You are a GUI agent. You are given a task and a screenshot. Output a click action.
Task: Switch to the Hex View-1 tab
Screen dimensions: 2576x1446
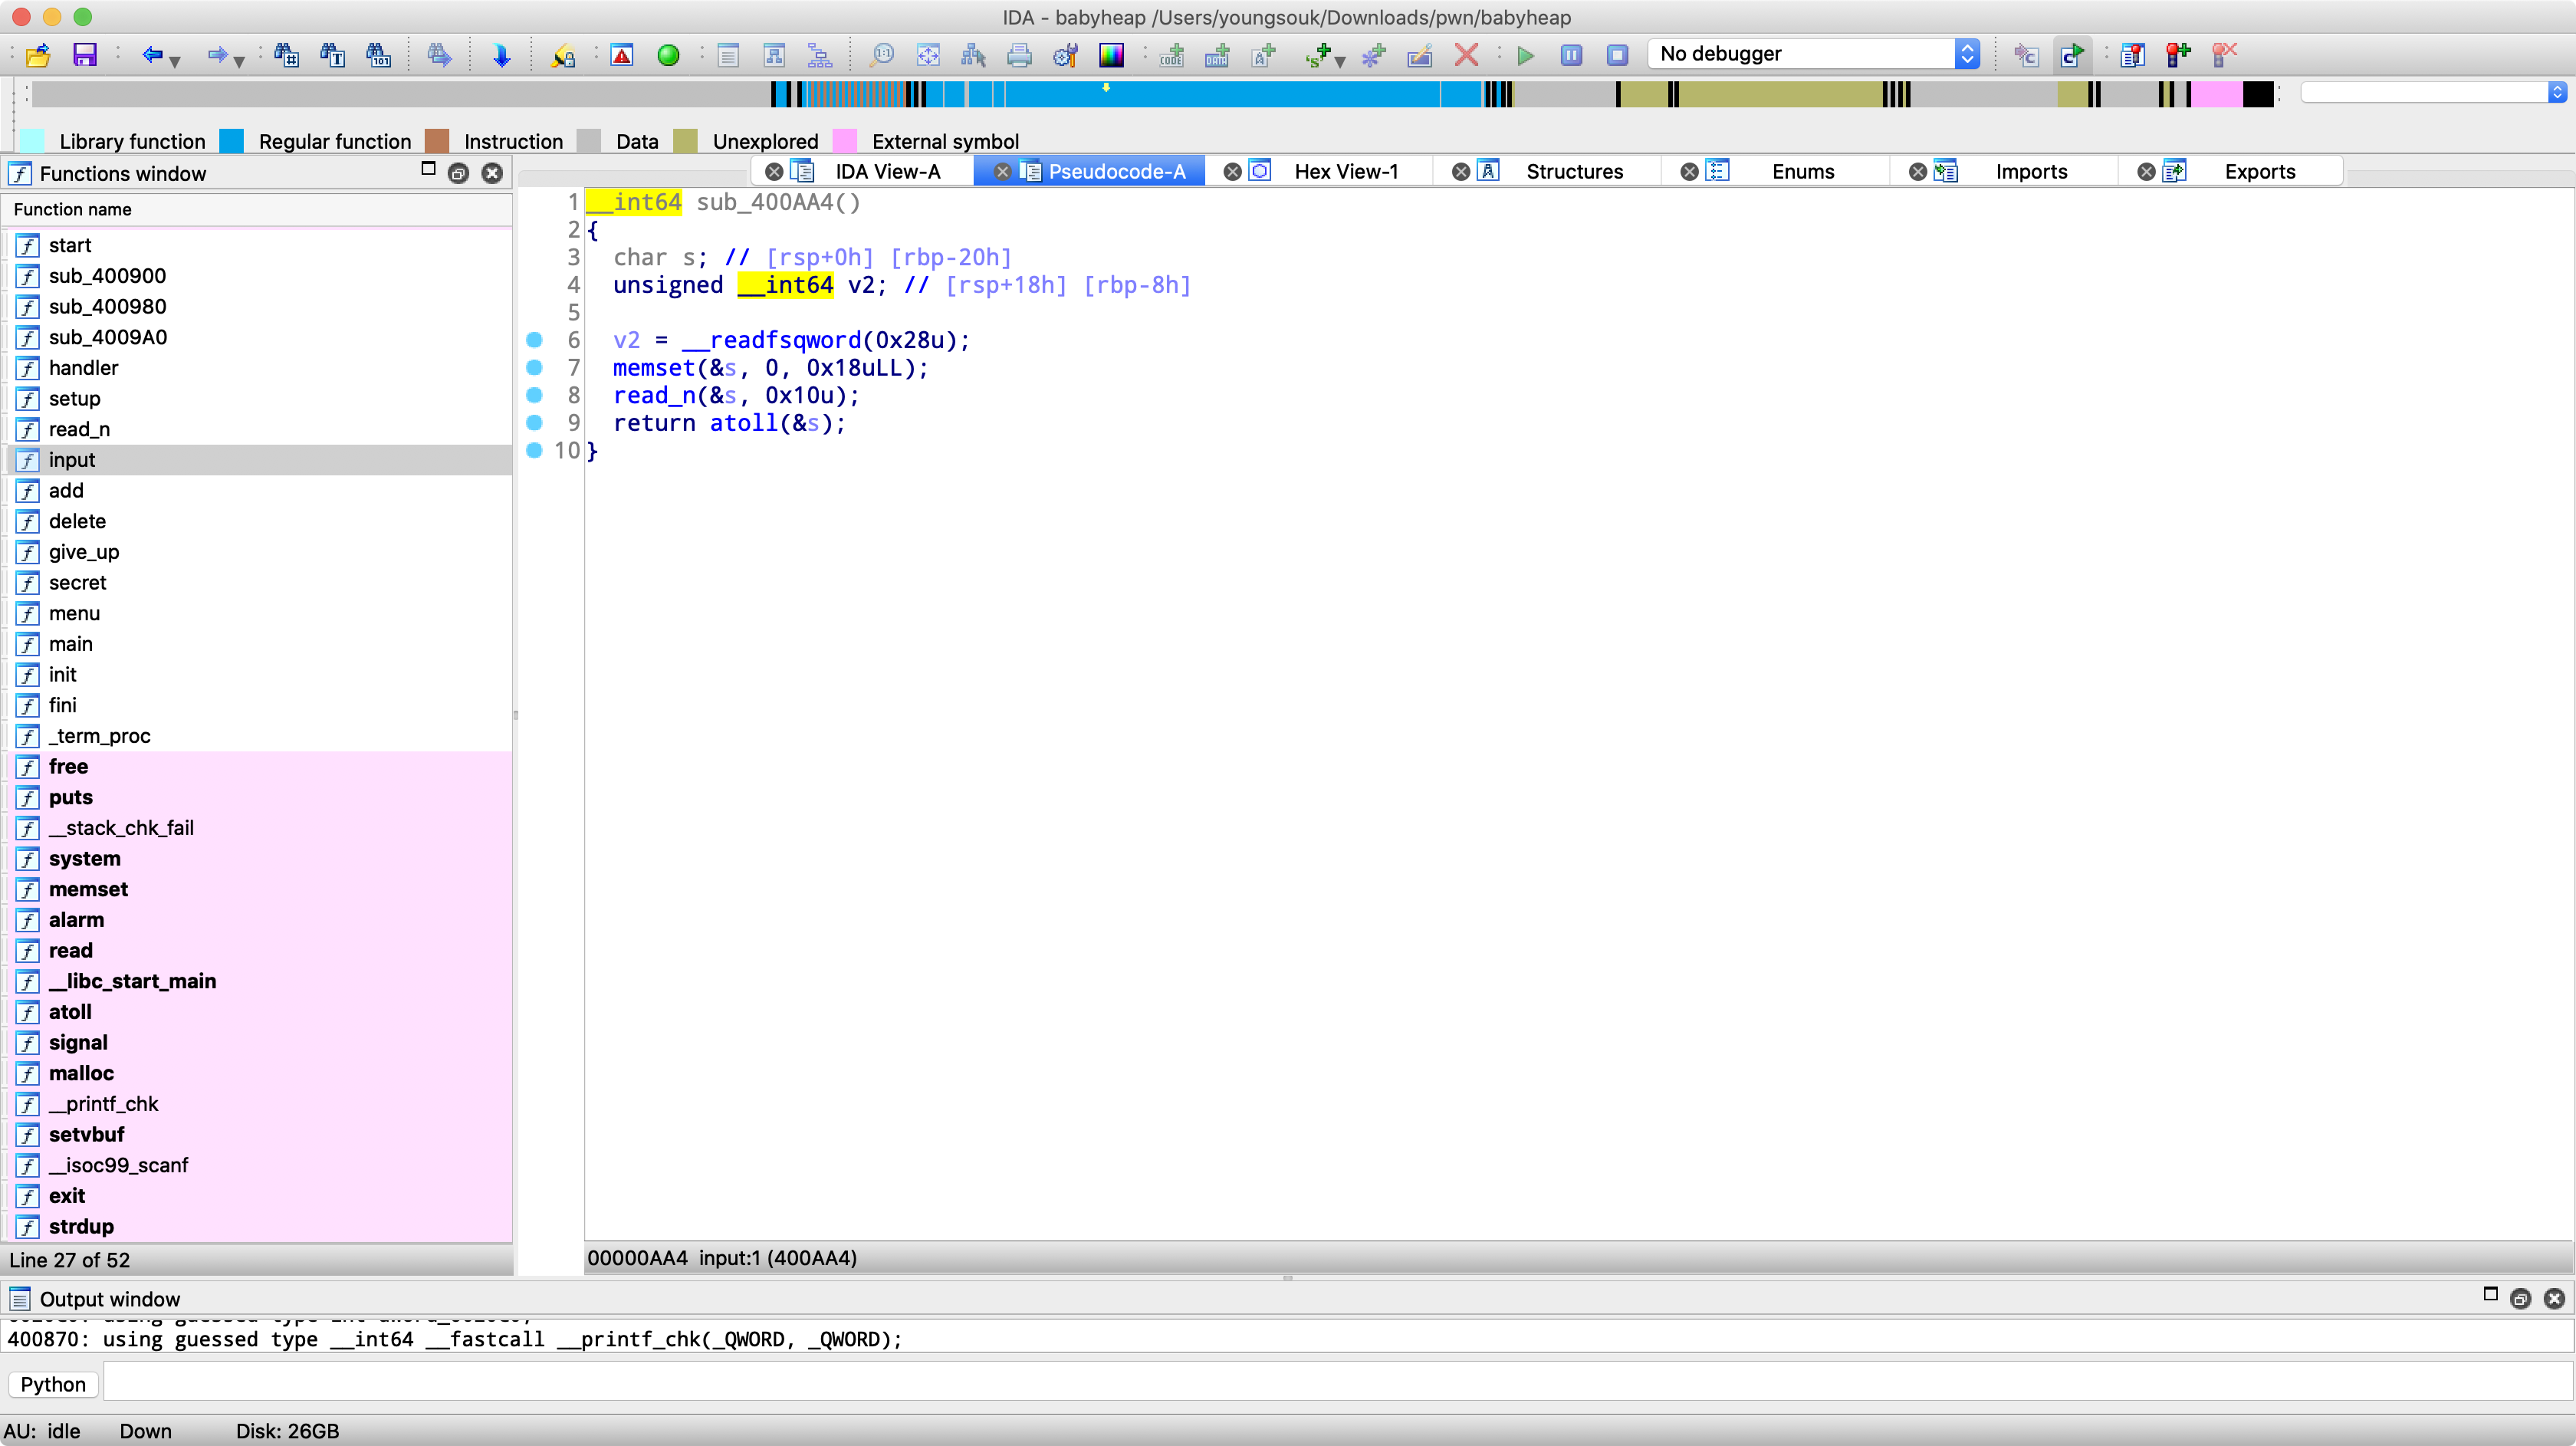[1345, 172]
